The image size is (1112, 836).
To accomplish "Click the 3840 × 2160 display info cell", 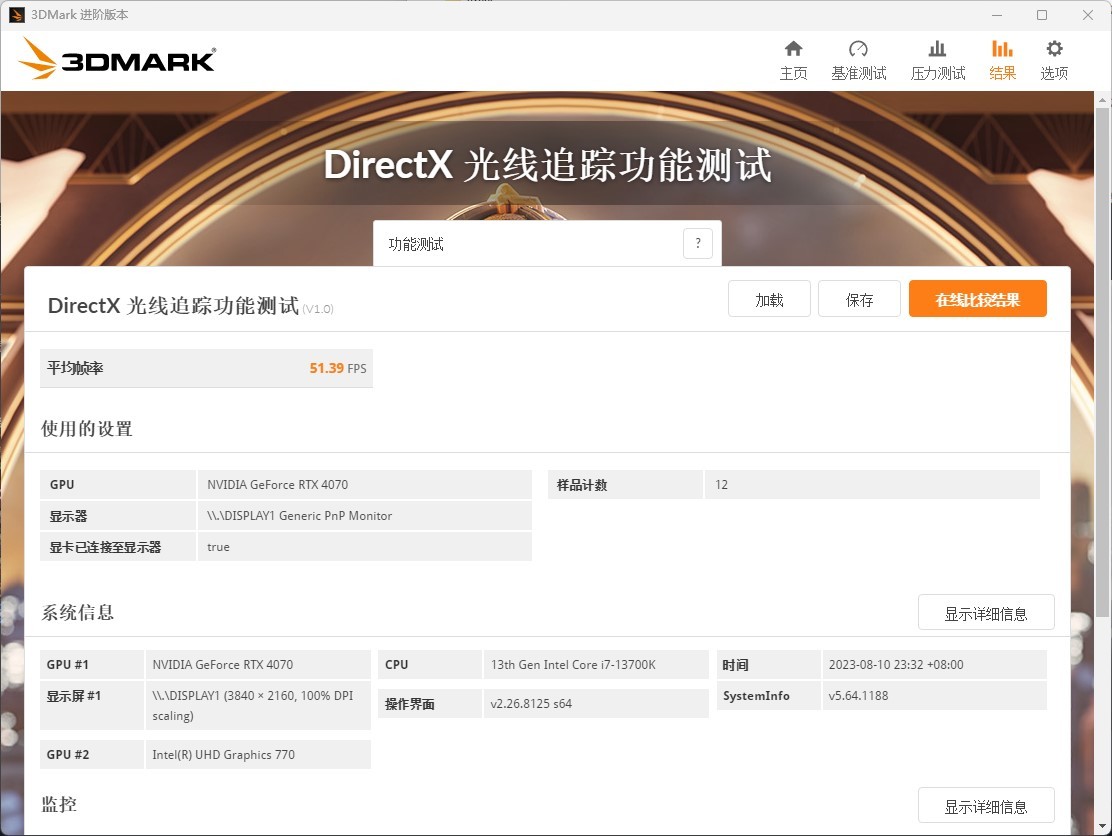I will tap(258, 706).
